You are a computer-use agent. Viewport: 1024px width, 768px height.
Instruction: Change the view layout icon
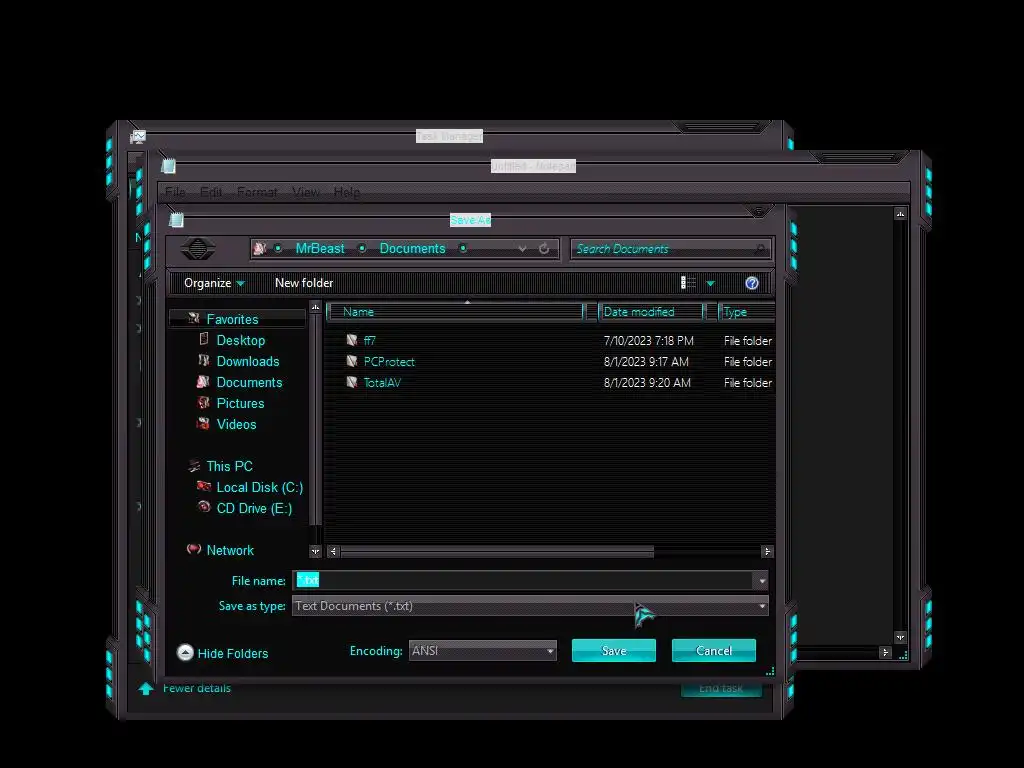coord(688,283)
